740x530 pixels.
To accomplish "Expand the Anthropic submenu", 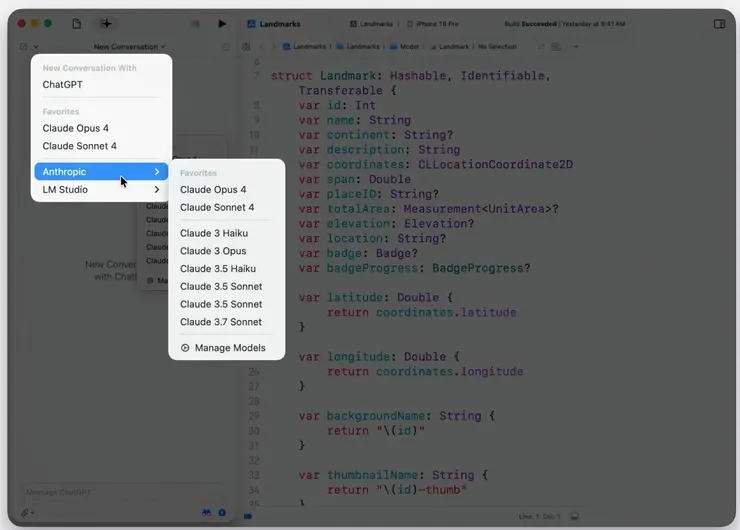I will point(101,172).
